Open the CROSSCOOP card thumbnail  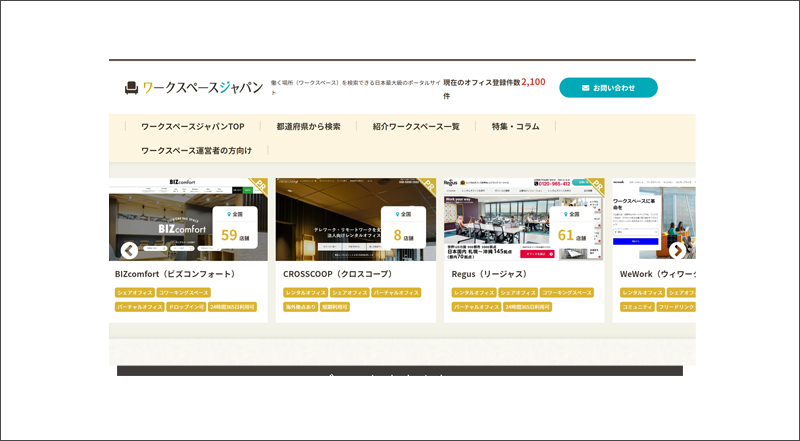point(356,219)
